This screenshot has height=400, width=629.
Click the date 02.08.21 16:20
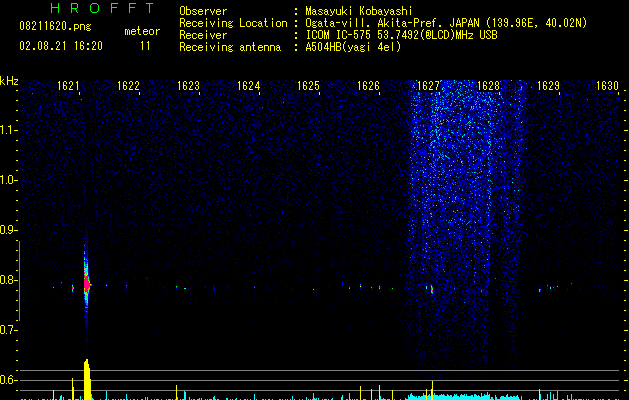tap(61, 46)
